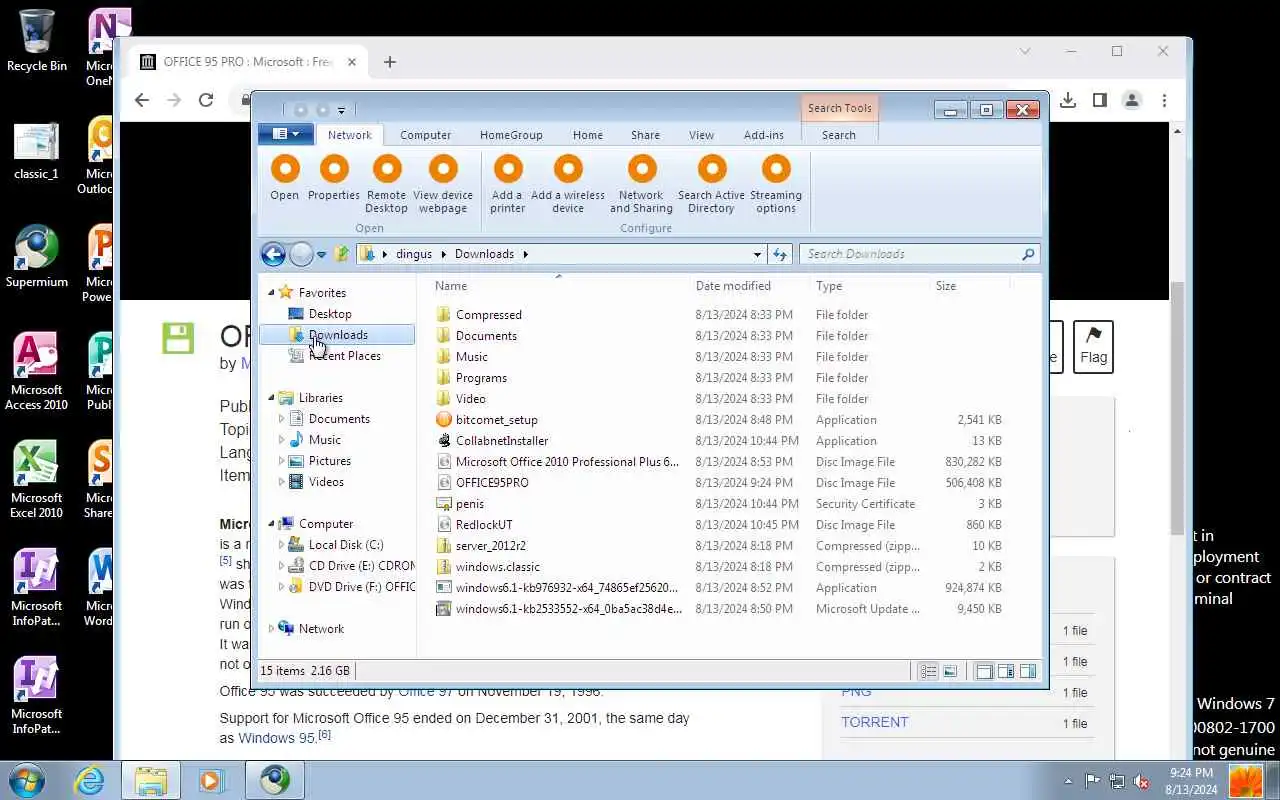Open Internet Explorer from taskbar

[x=90, y=780]
